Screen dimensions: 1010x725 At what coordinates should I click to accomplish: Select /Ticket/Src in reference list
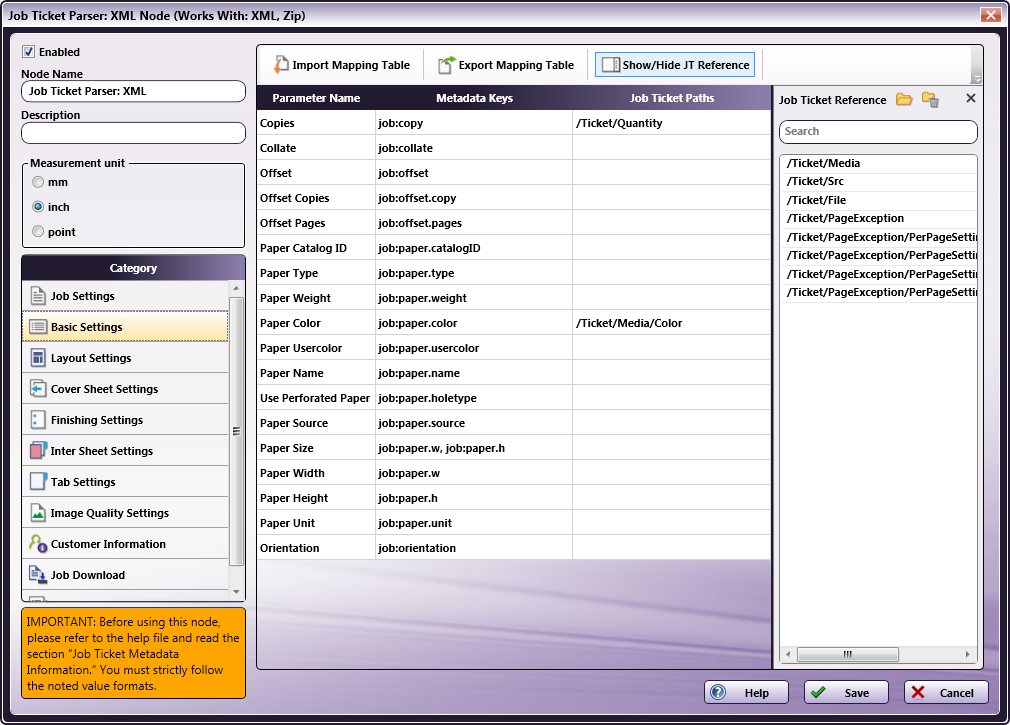coord(878,182)
